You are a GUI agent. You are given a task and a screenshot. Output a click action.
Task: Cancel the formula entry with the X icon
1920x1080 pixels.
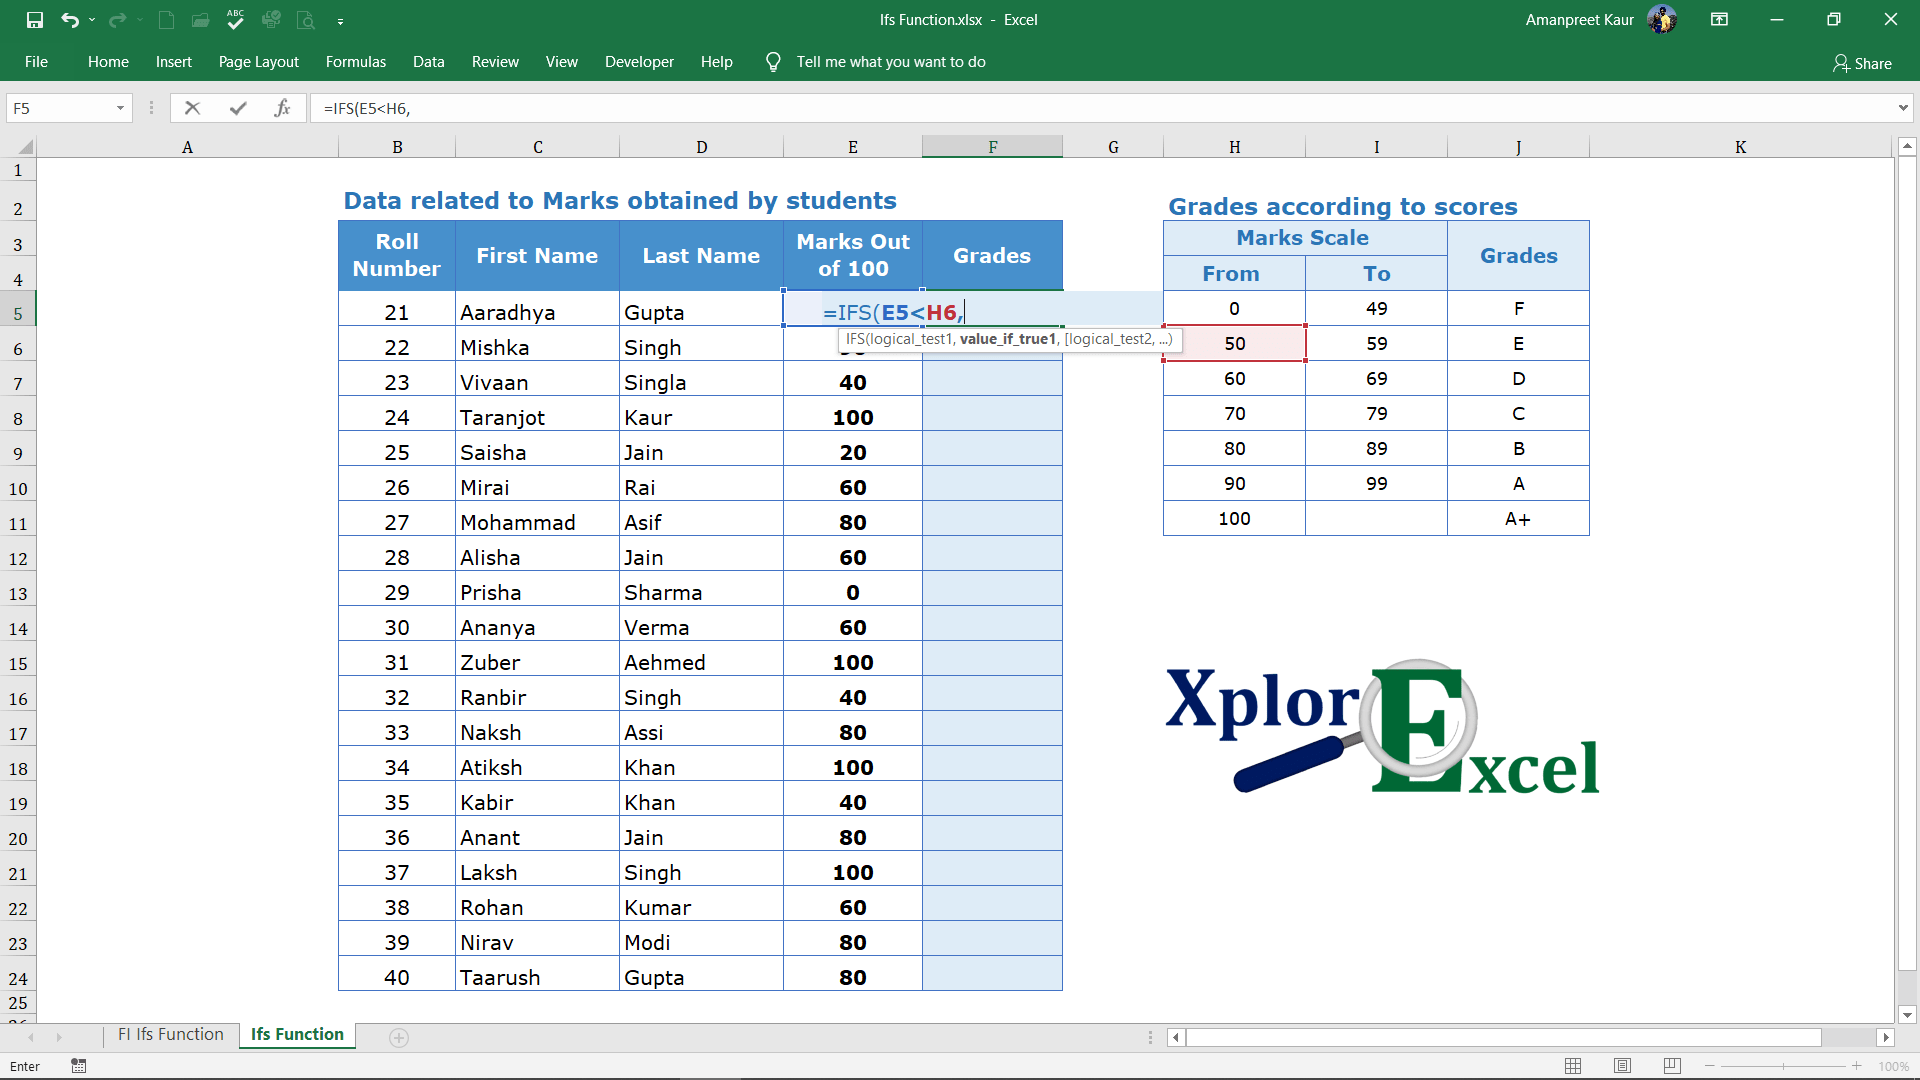click(192, 107)
